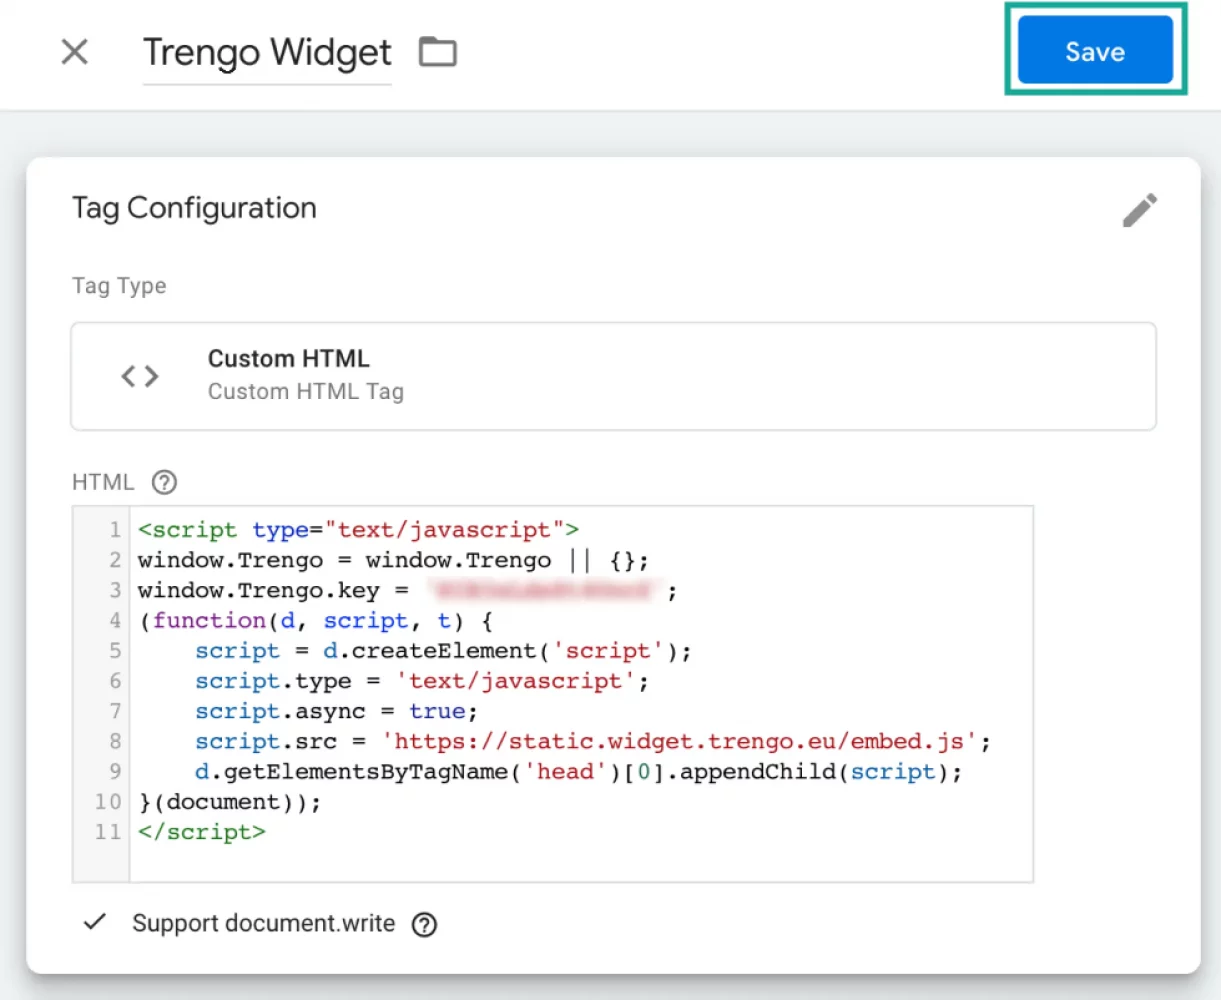Click the script.type = 'text/javascript' line
1221x1000 pixels.
click(422, 681)
